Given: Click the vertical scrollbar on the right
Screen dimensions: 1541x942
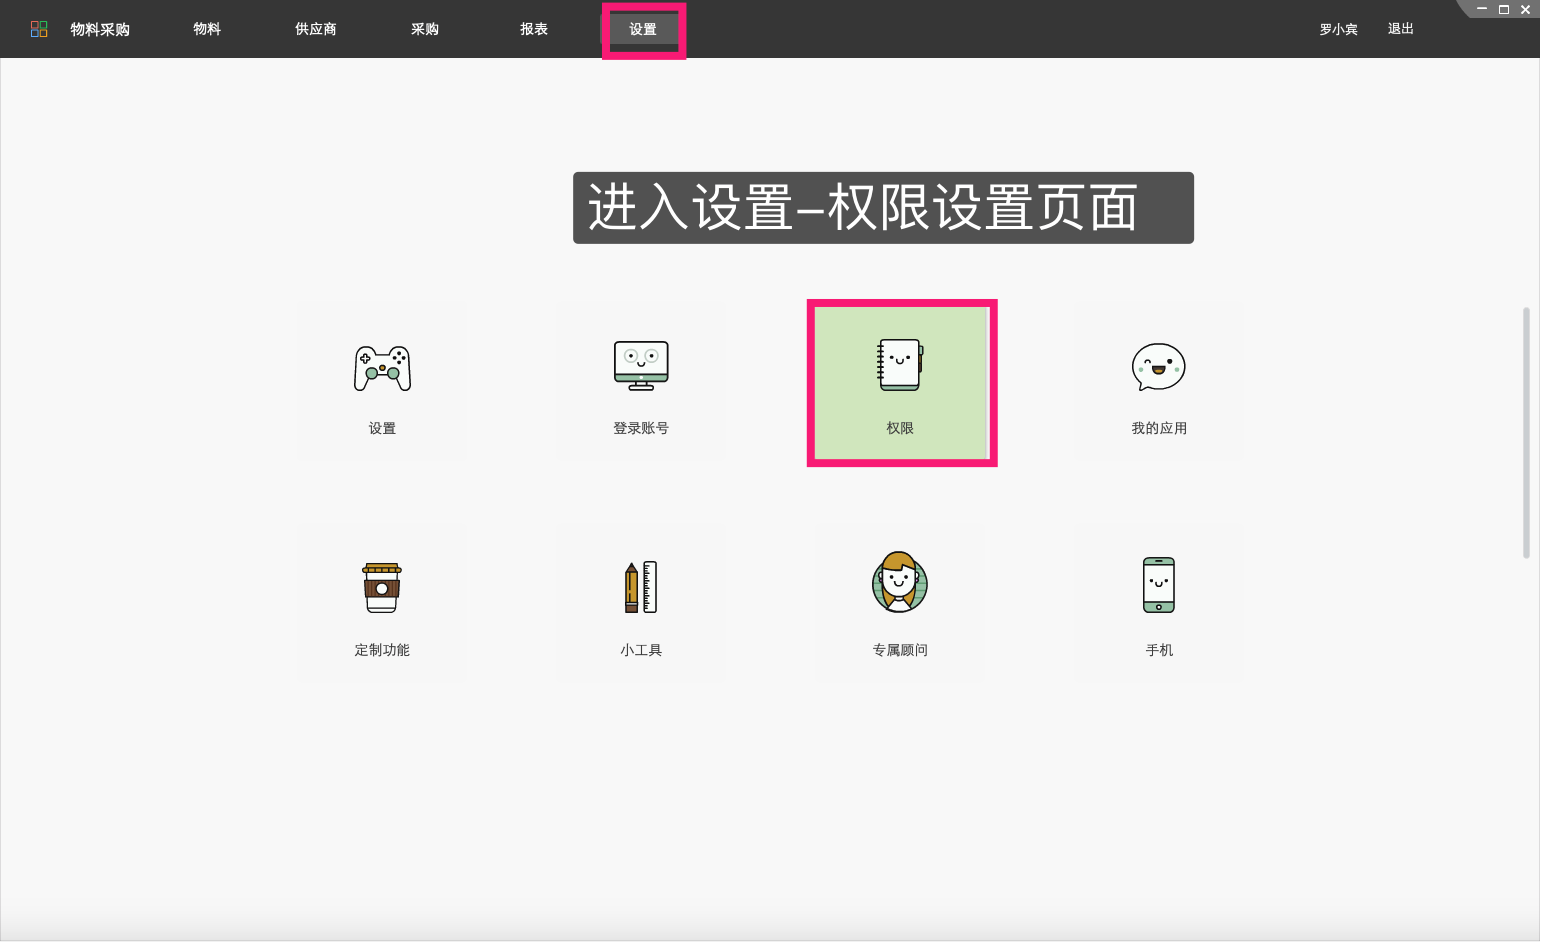Looking at the screenshot, I should click(1527, 425).
